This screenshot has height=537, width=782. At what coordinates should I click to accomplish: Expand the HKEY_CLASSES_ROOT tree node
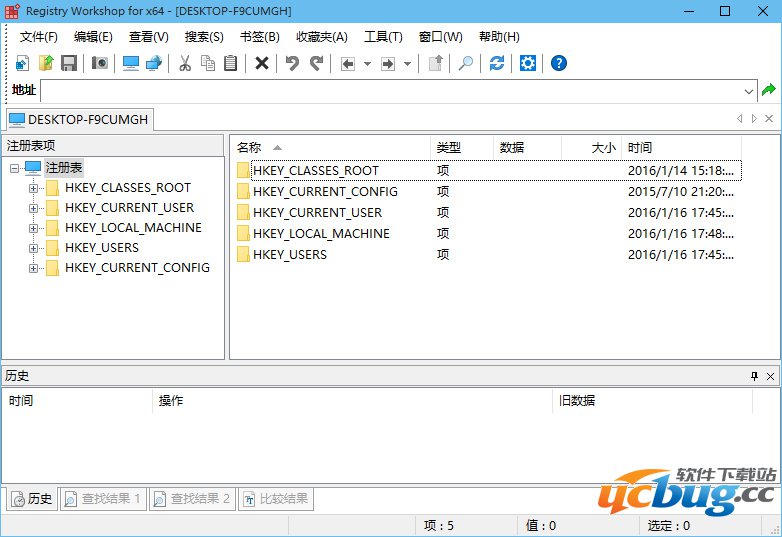click(33, 188)
